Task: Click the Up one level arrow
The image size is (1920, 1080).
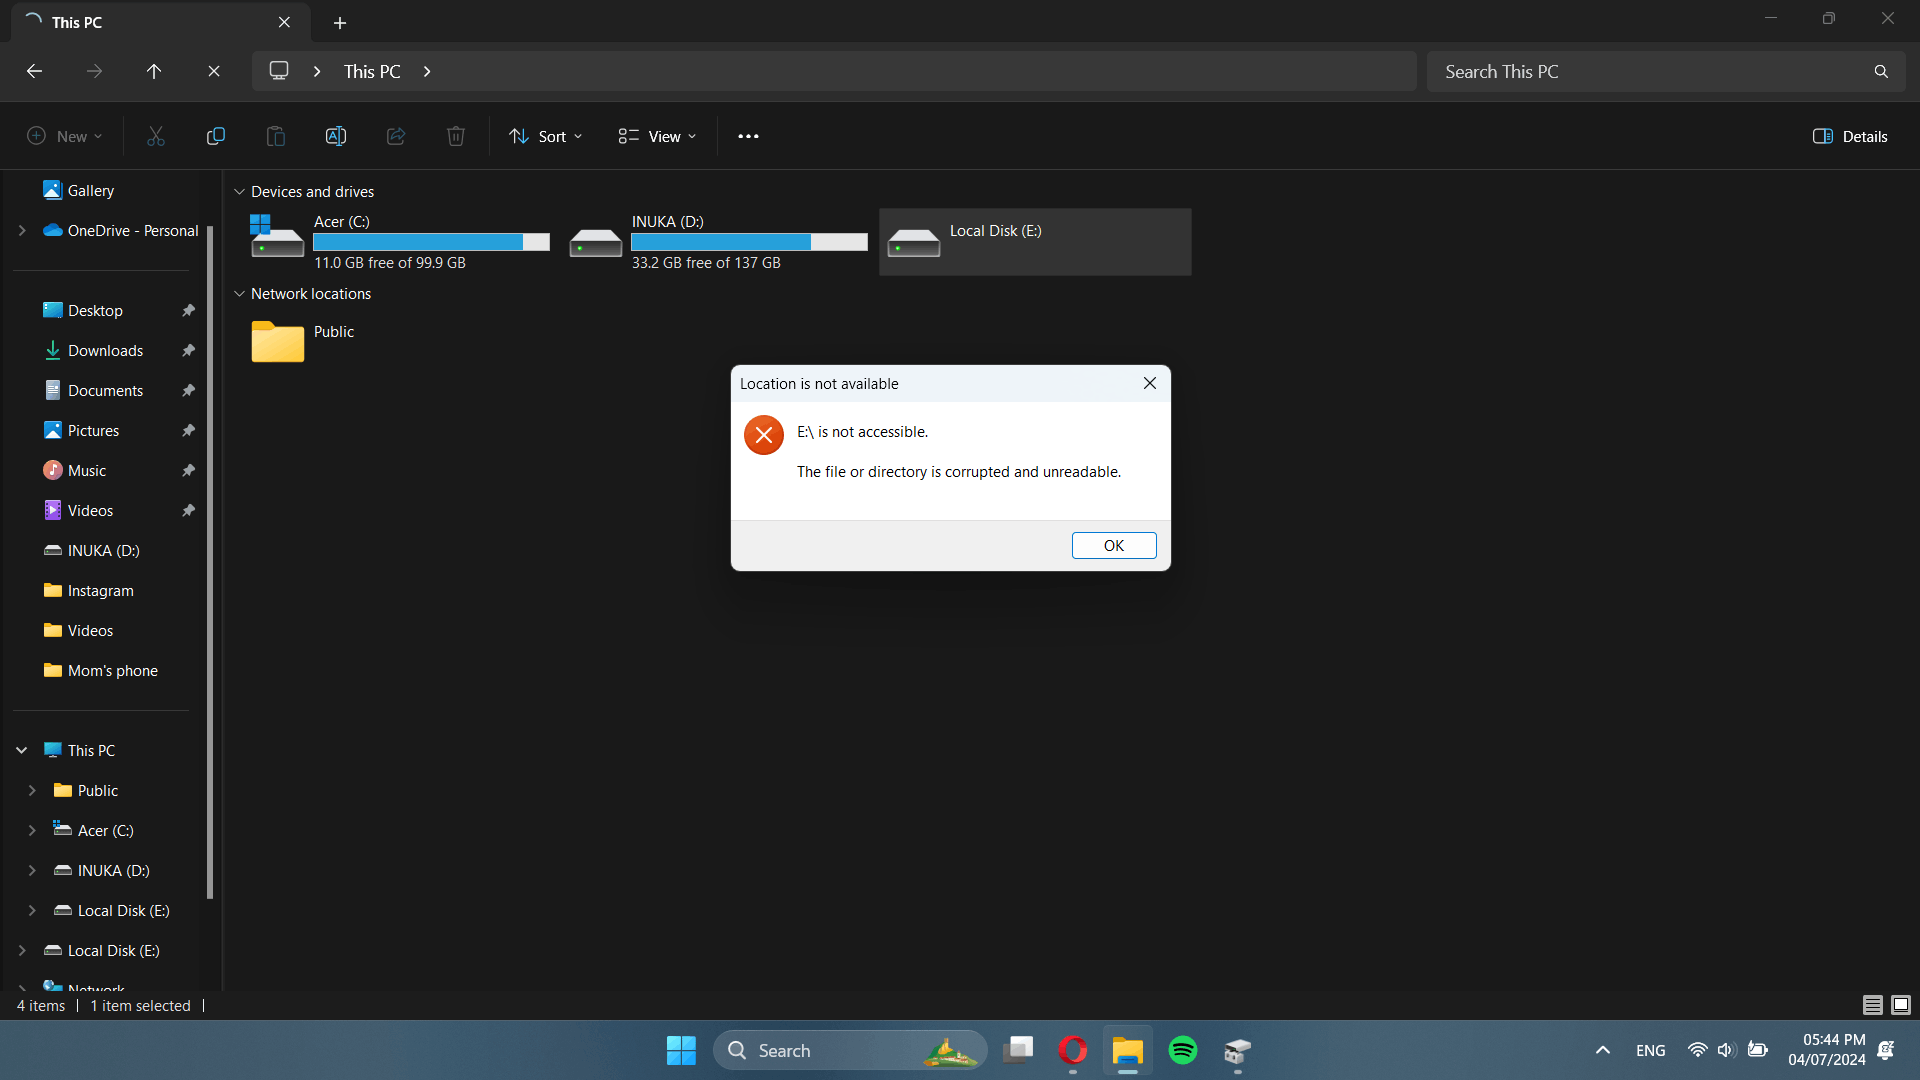Action: click(154, 71)
